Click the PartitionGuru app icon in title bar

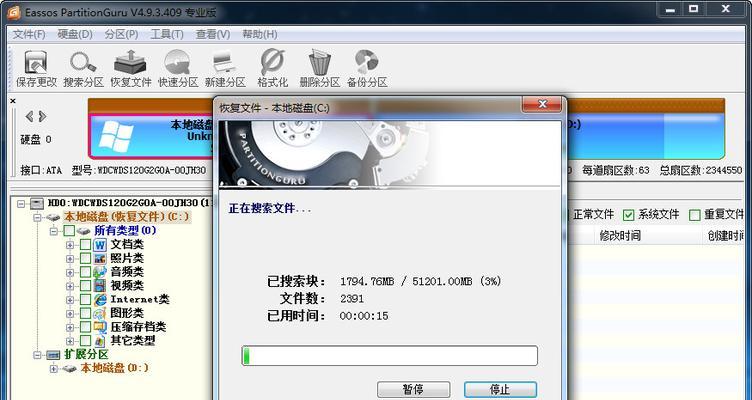pyautogui.click(x=13, y=12)
